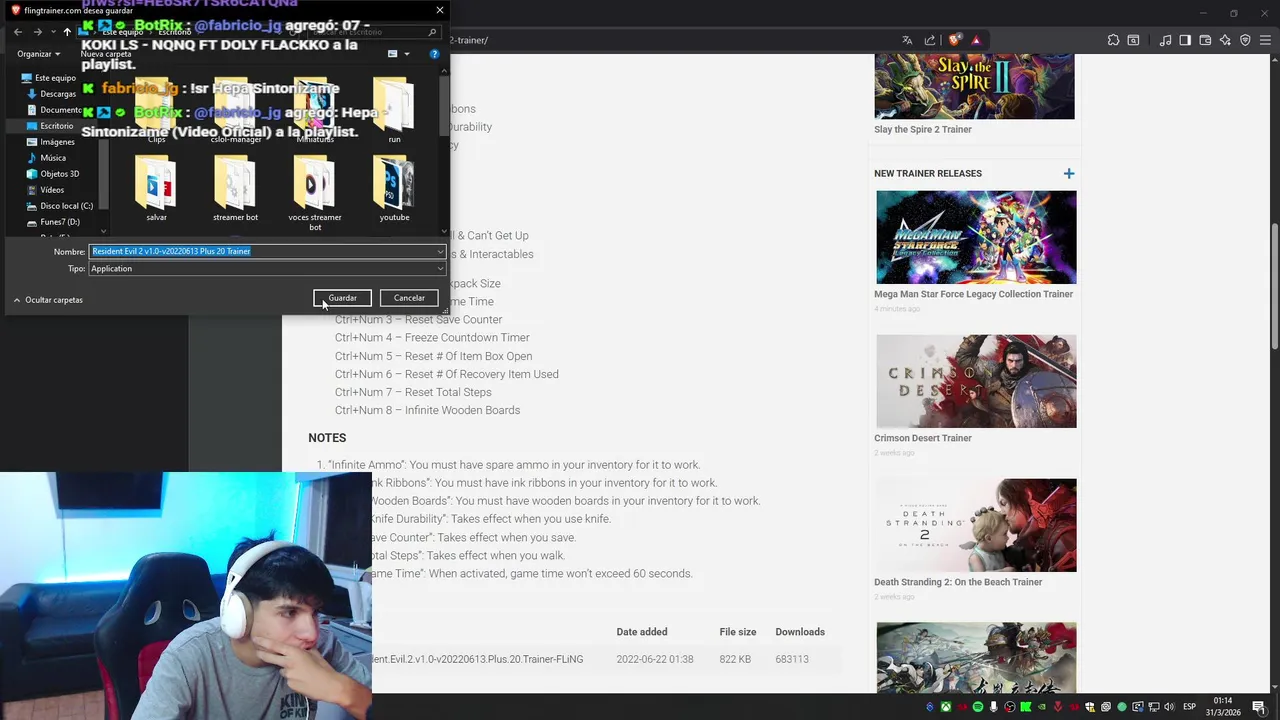Click the Forward arrow in save dialog
The height and width of the screenshot is (720, 1280).
point(38,32)
